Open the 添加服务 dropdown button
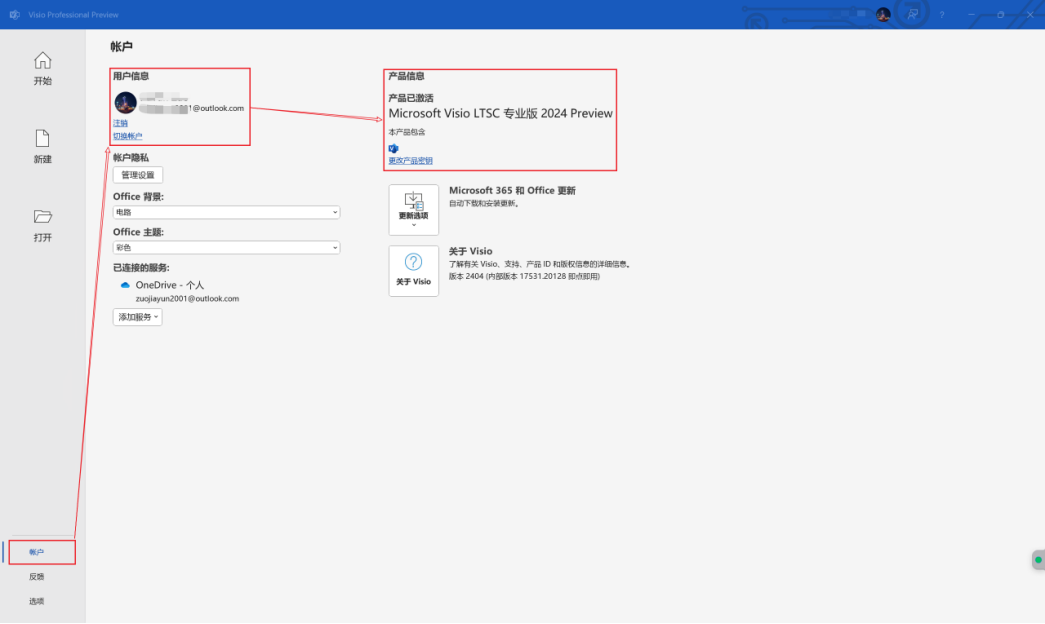Screen dimensions: 1045x624 click(137, 317)
